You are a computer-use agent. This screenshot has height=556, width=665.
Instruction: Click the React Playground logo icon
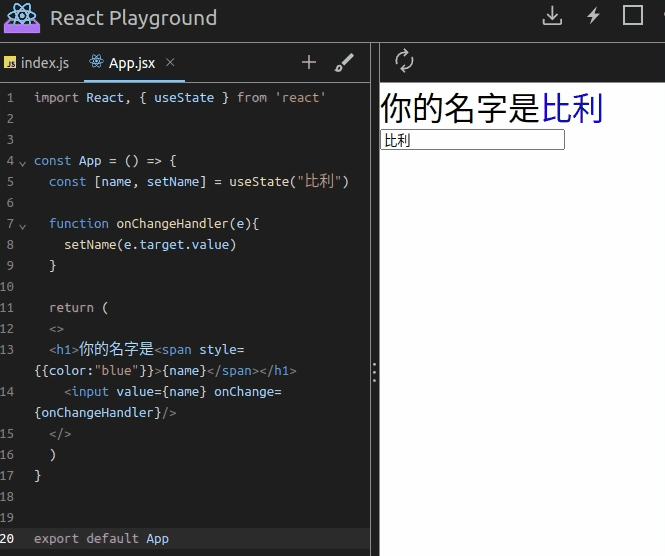(22, 17)
